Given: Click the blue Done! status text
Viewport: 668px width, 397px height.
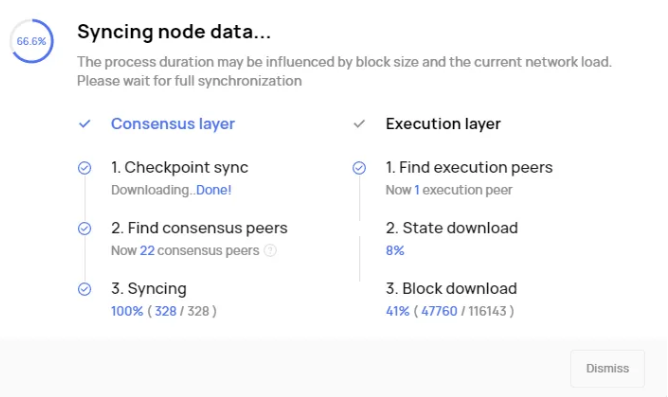Looking at the screenshot, I should pyautogui.click(x=213, y=190).
